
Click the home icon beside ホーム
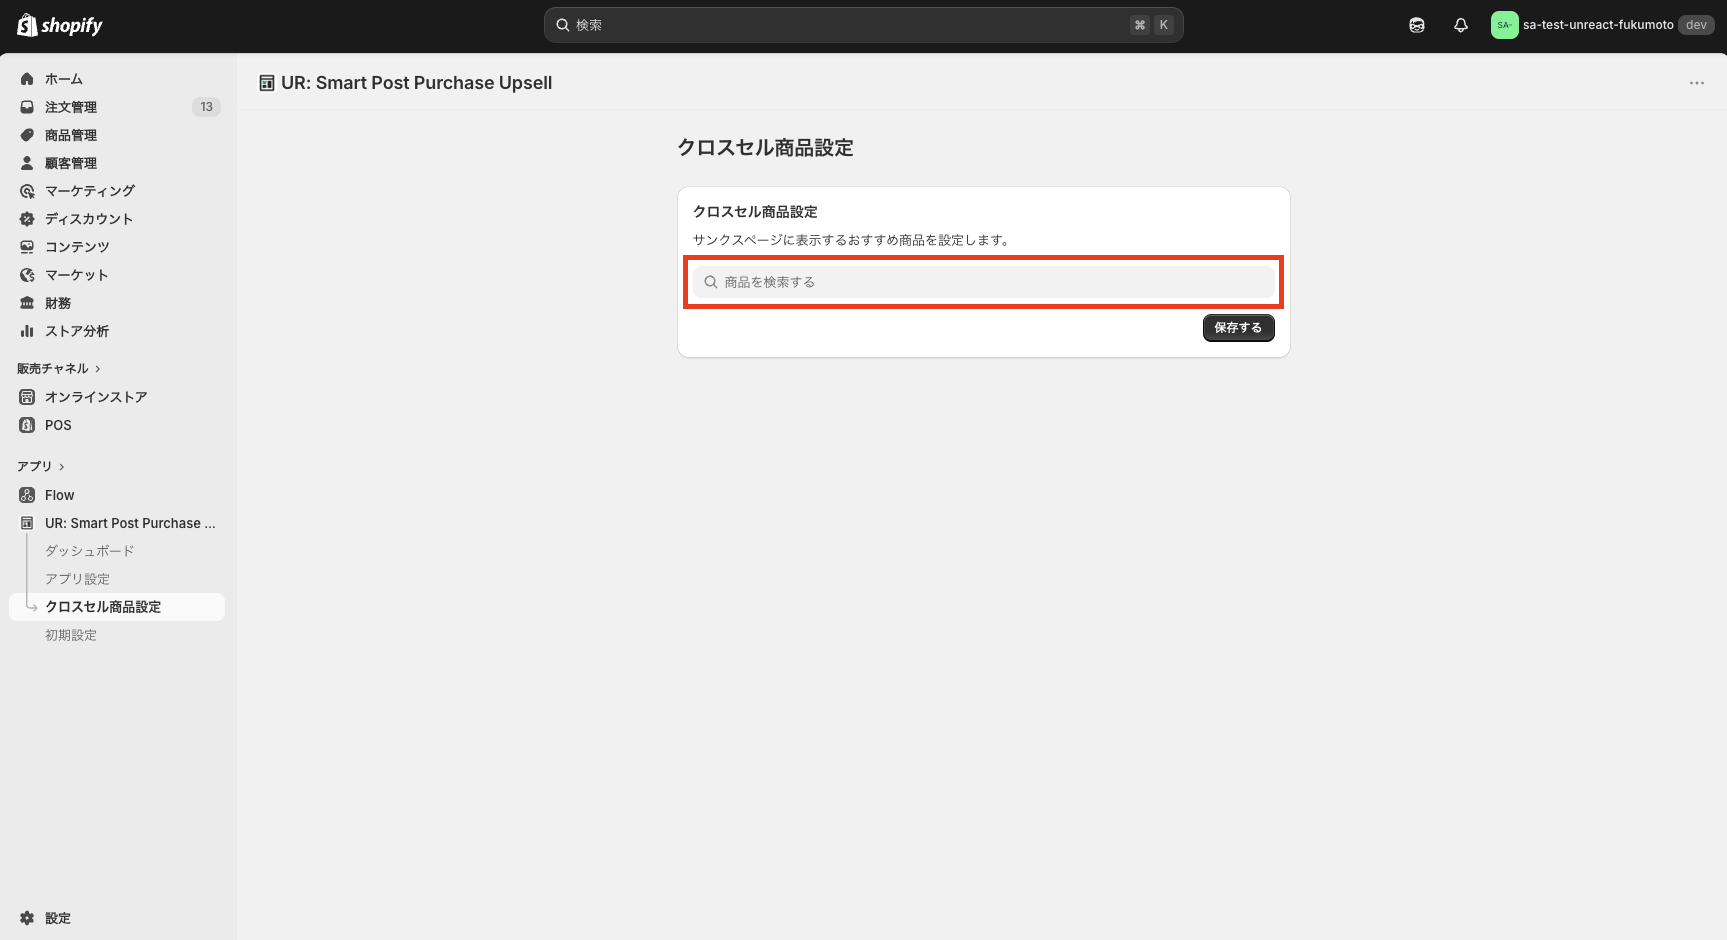(27, 79)
